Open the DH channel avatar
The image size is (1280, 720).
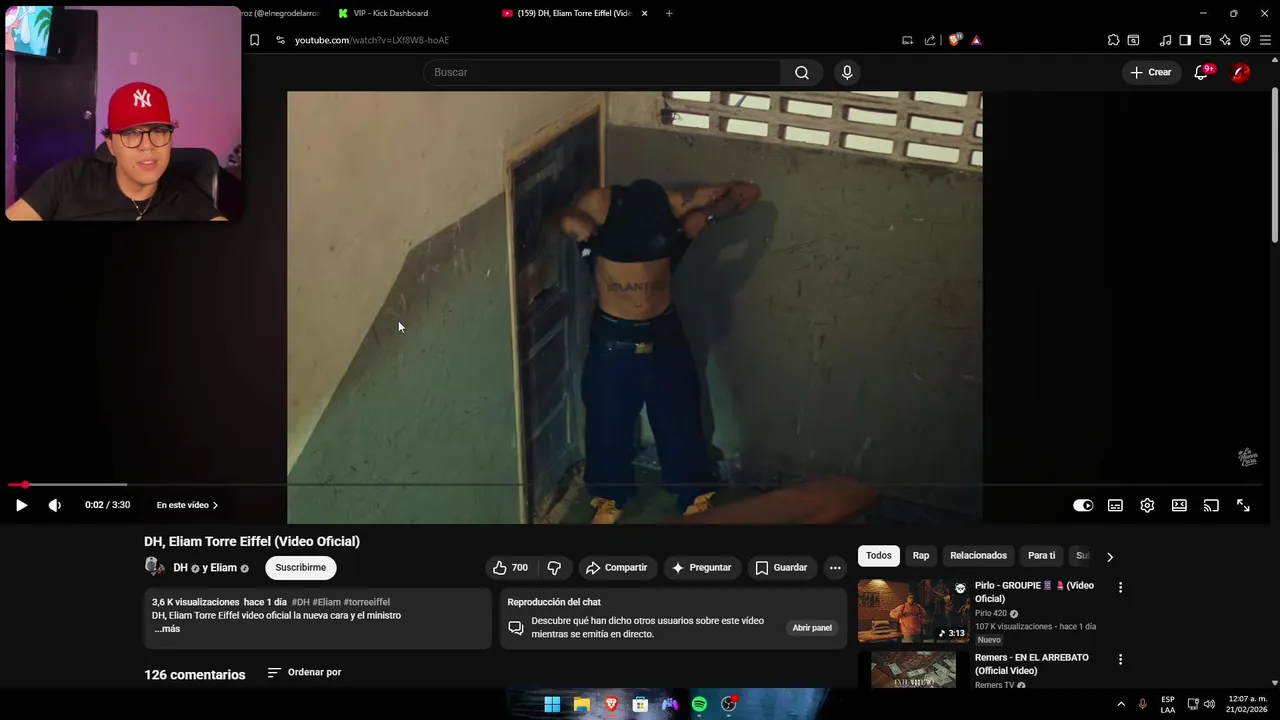[155, 567]
